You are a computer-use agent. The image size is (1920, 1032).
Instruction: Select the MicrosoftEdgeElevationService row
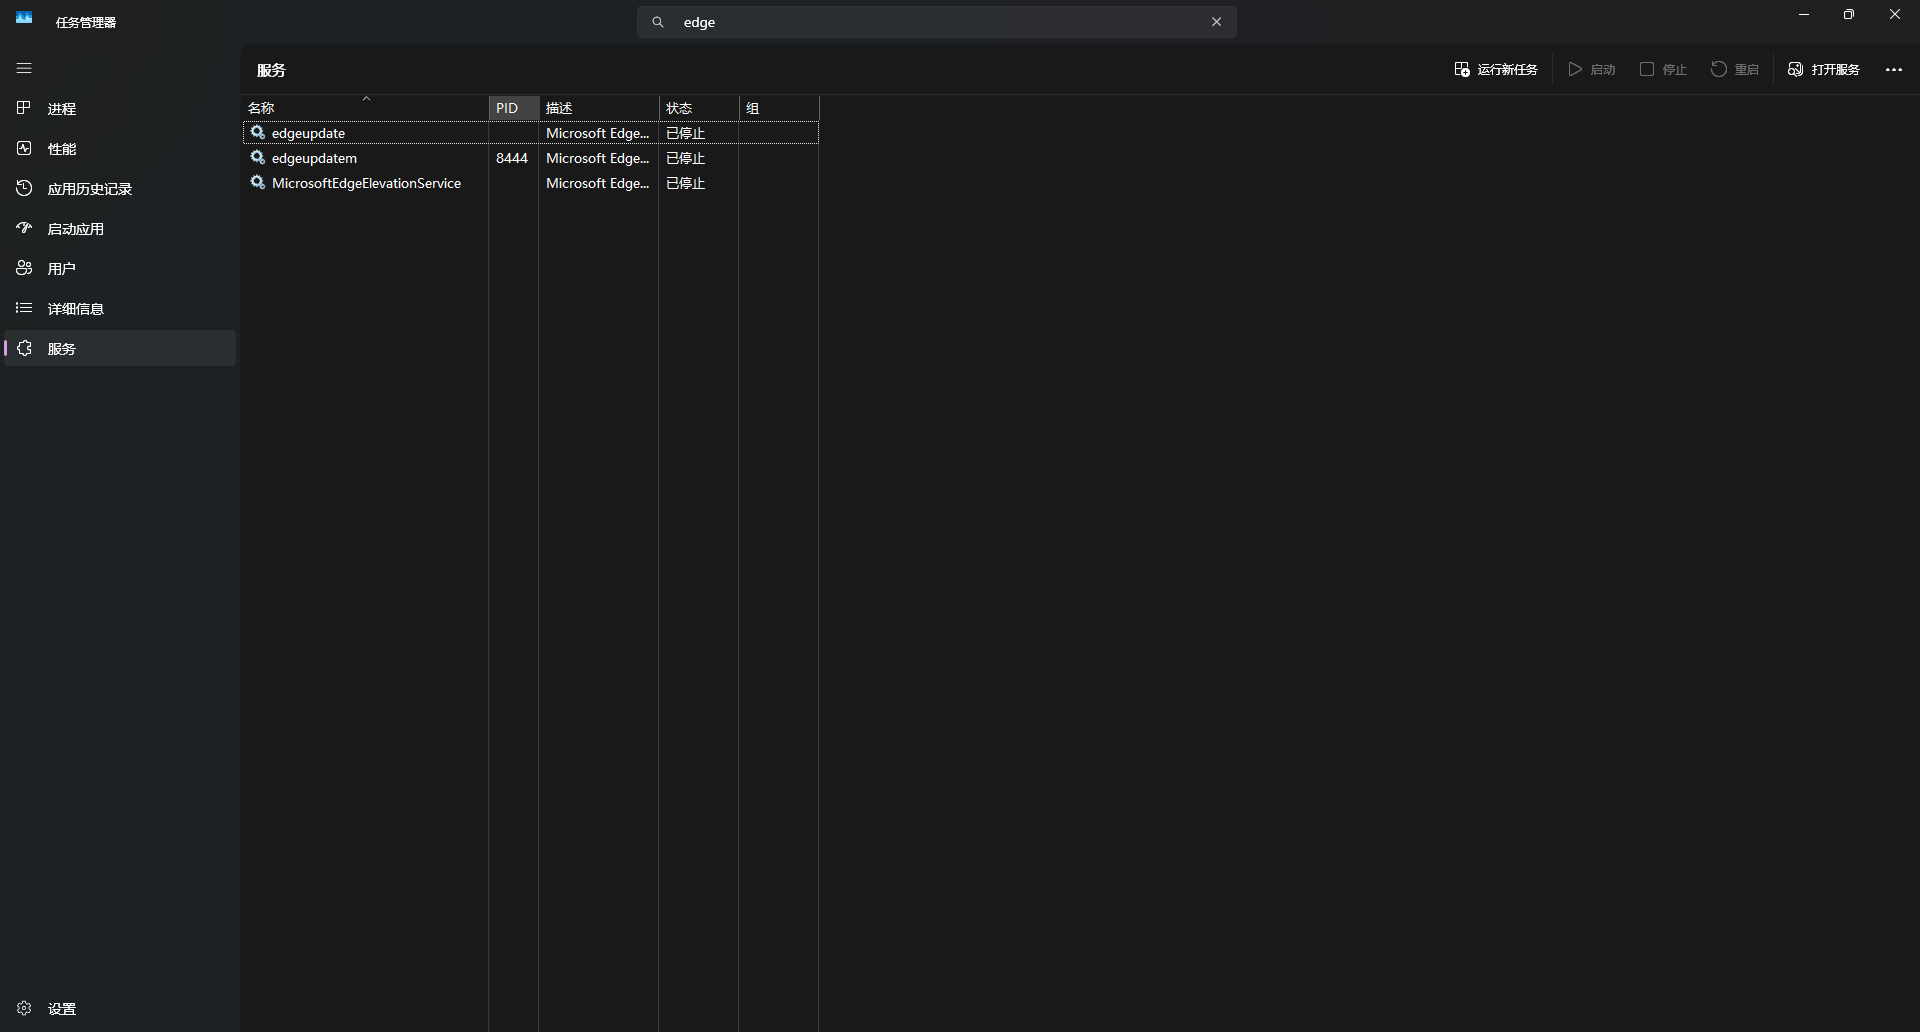click(x=531, y=183)
